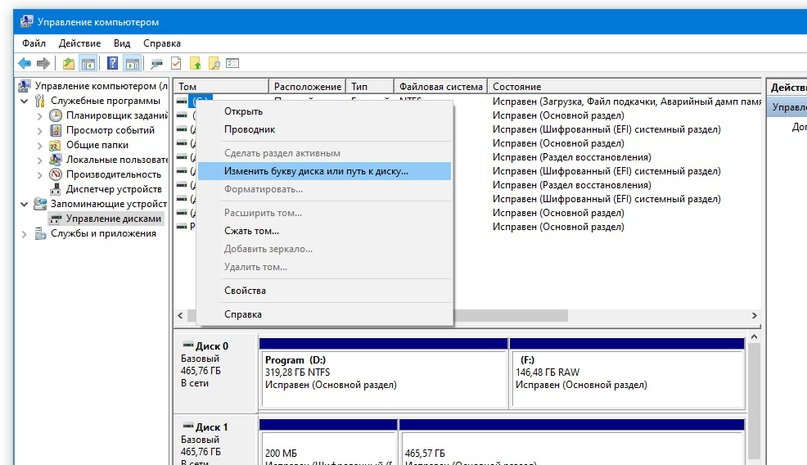Select the root Управление компьютером node

[x=101, y=85]
